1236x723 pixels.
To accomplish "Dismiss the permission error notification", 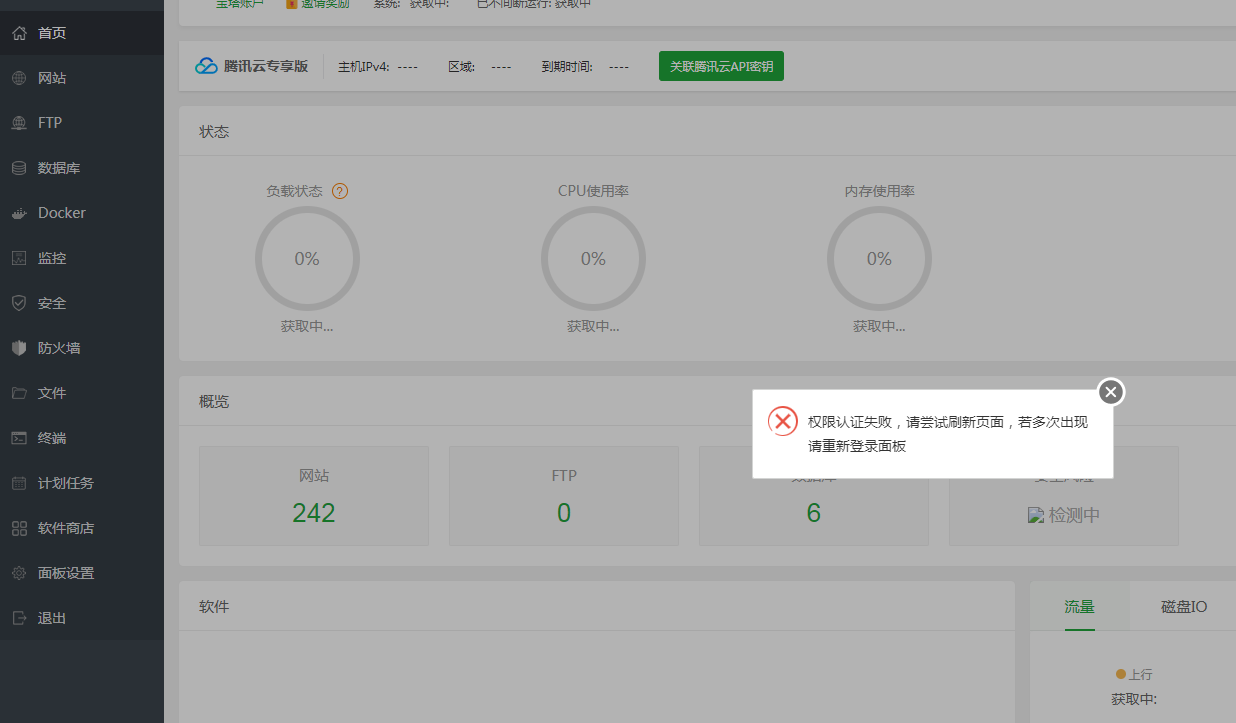I will (1110, 392).
